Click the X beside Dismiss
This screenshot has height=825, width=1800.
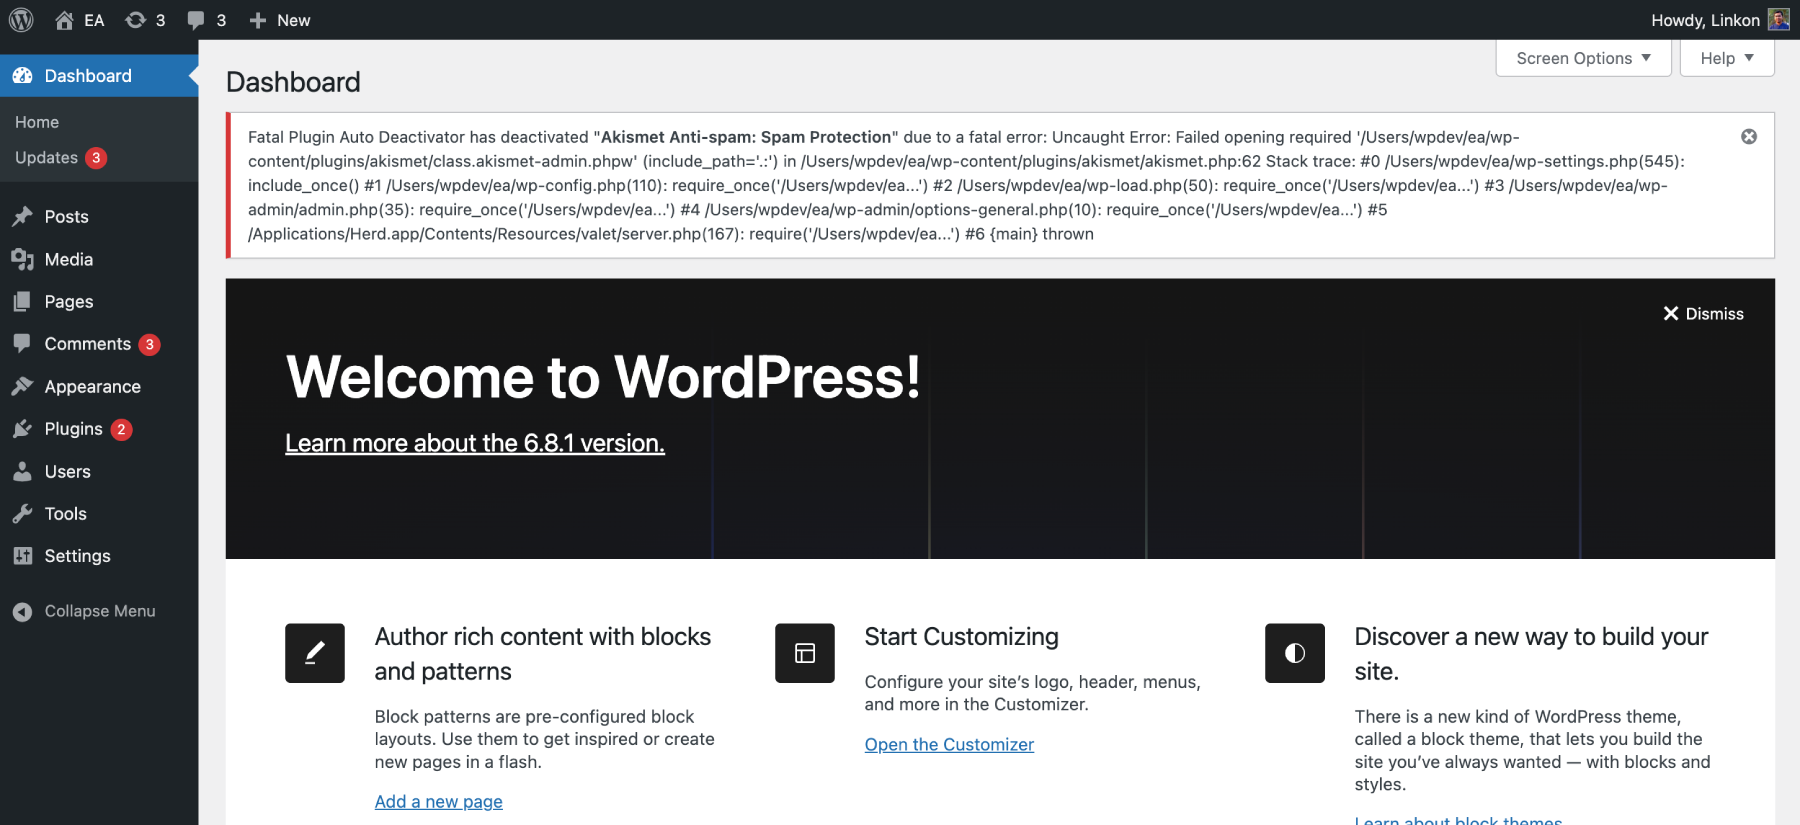coord(1671,314)
